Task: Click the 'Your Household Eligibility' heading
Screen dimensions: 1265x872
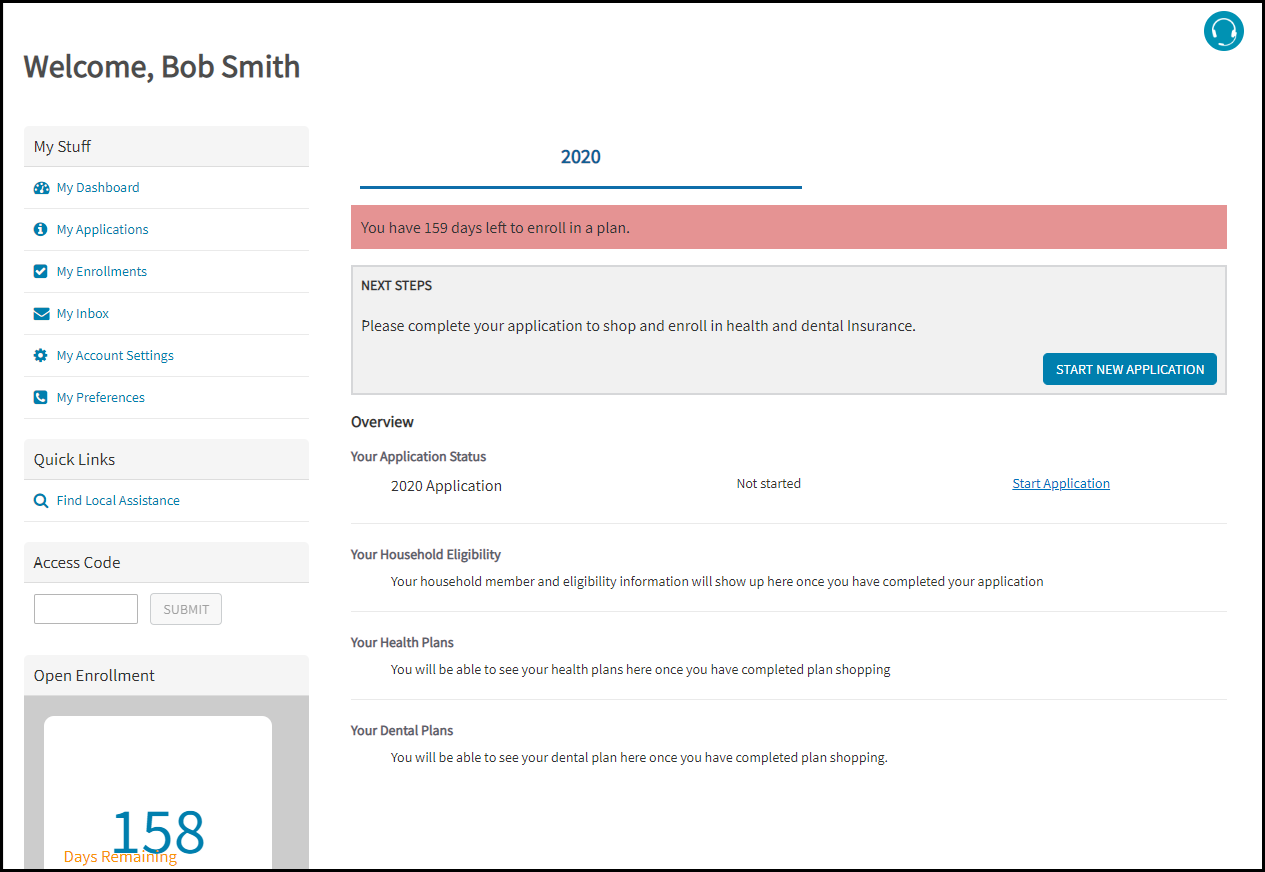Action: pyautogui.click(x=426, y=554)
